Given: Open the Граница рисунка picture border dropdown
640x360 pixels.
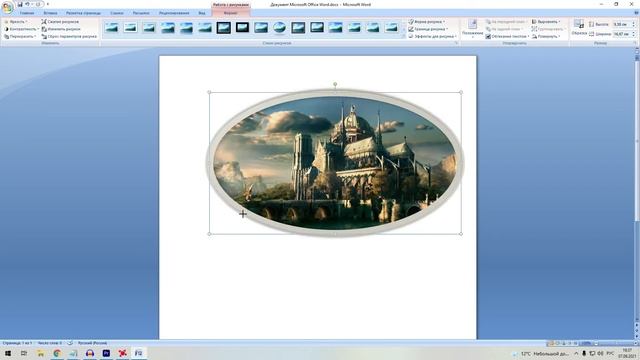Looking at the screenshot, I should (x=428, y=29).
